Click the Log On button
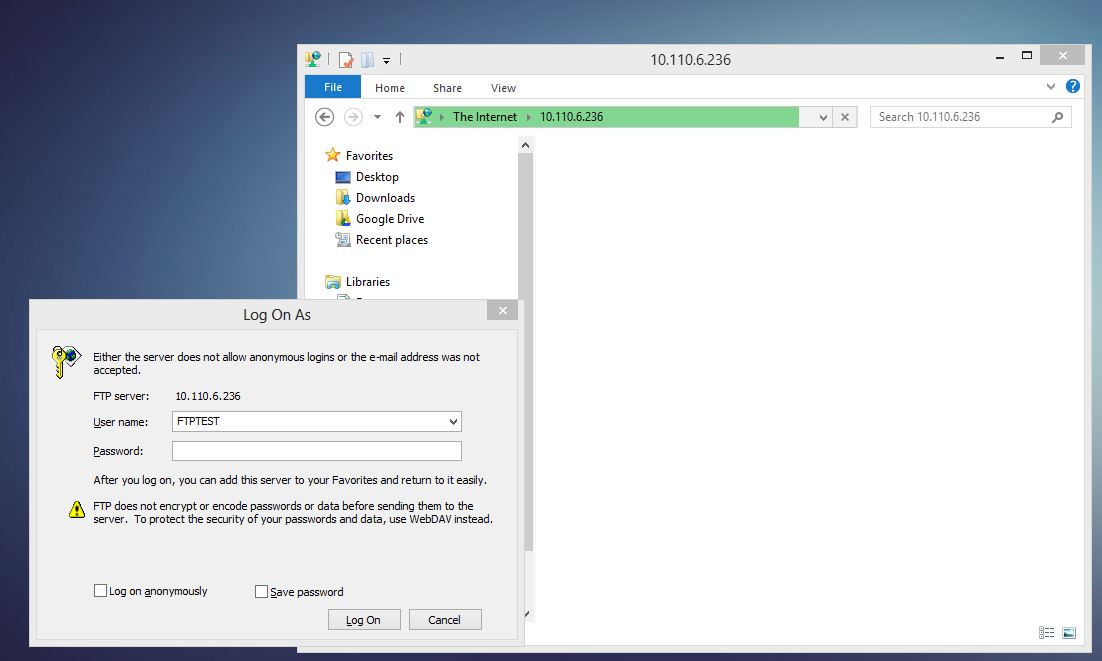The image size is (1102, 661). click(363, 619)
